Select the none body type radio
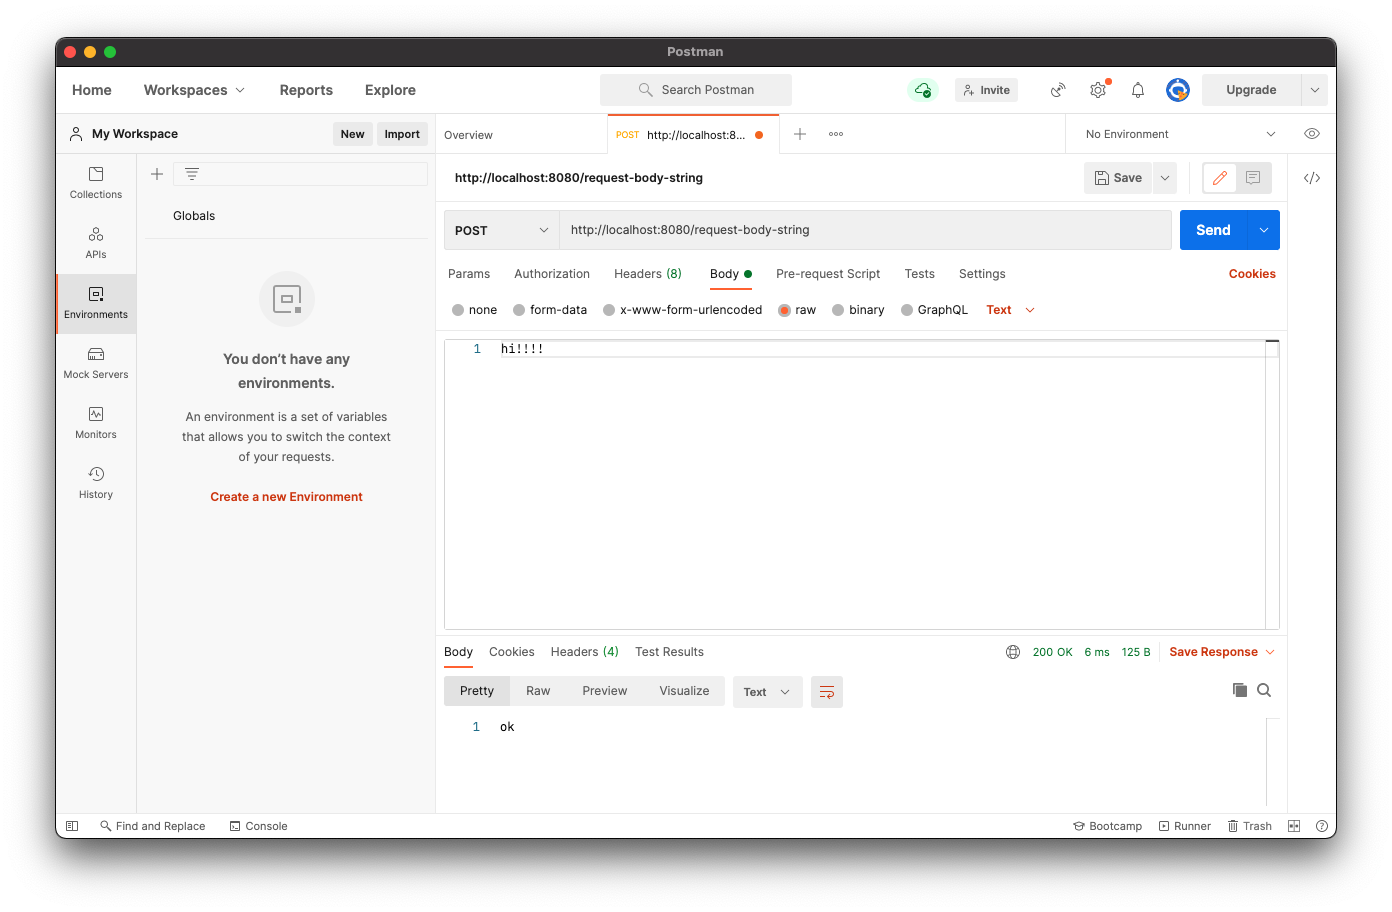 [x=458, y=310]
